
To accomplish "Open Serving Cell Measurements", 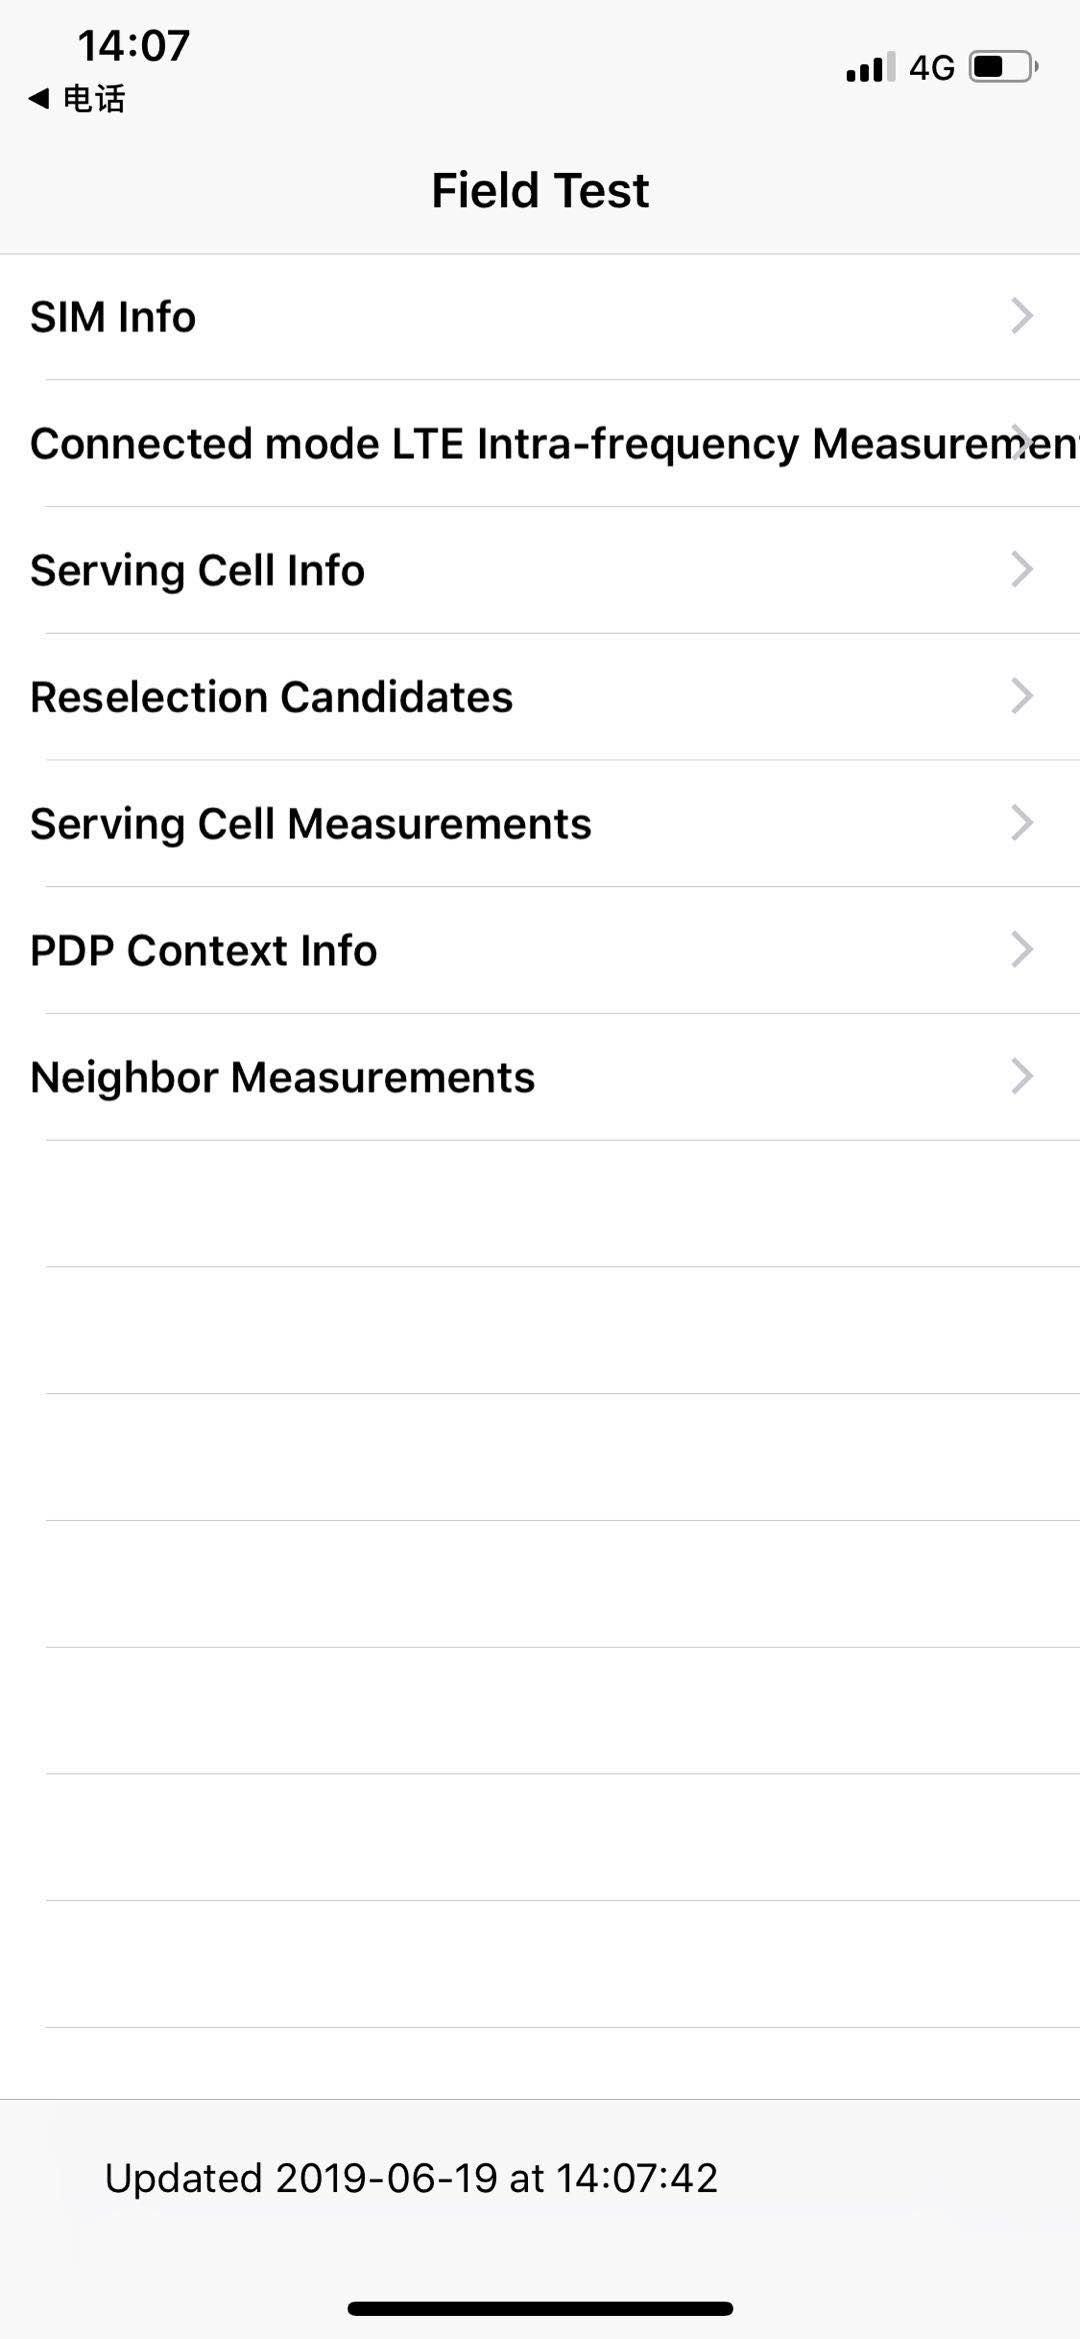I will [x=310, y=824].
